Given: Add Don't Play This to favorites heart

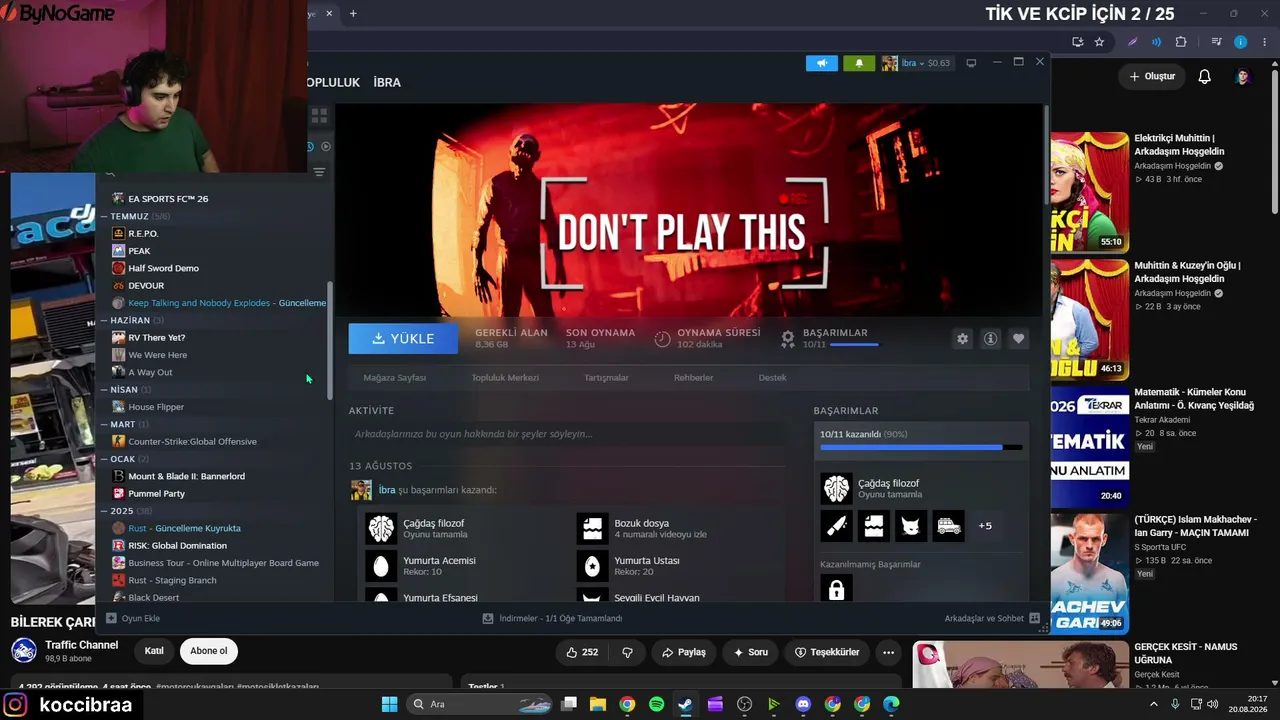Looking at the screenshot, I should [x=1018, y=339].
